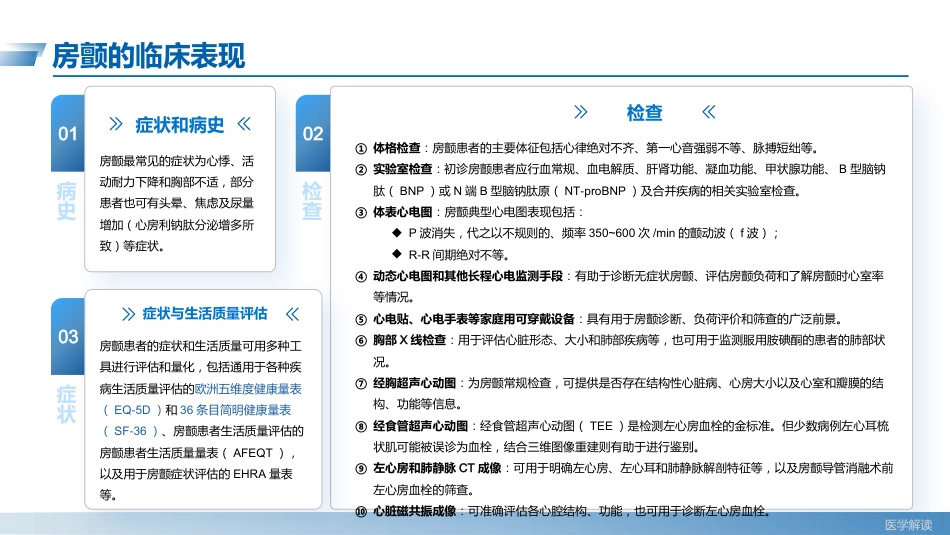Click the slide title 房颤的临床表现

tap(148, 56)
